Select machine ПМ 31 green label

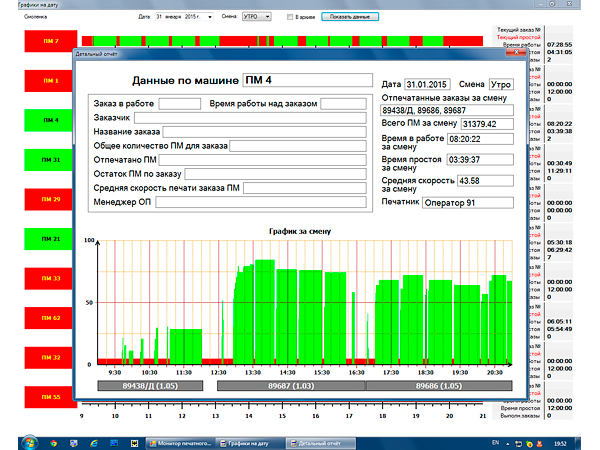point(49,160)
